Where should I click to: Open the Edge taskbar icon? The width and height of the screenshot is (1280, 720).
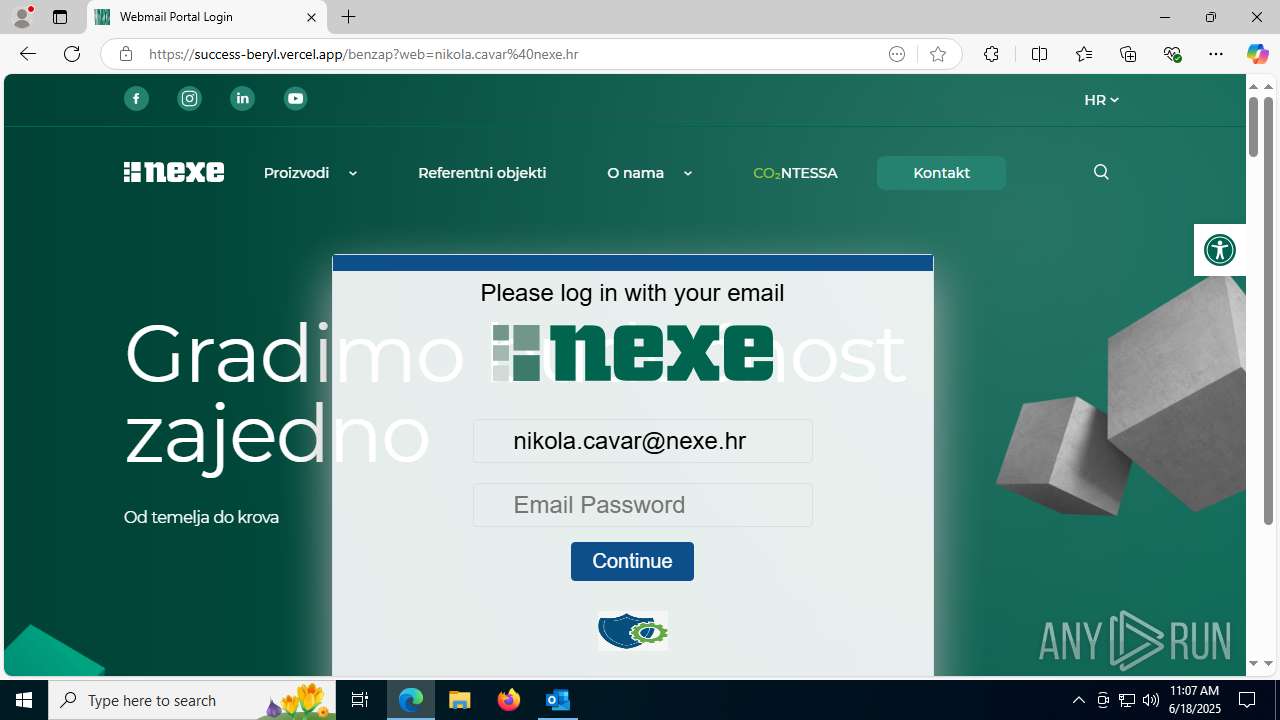tap(411, 700)
